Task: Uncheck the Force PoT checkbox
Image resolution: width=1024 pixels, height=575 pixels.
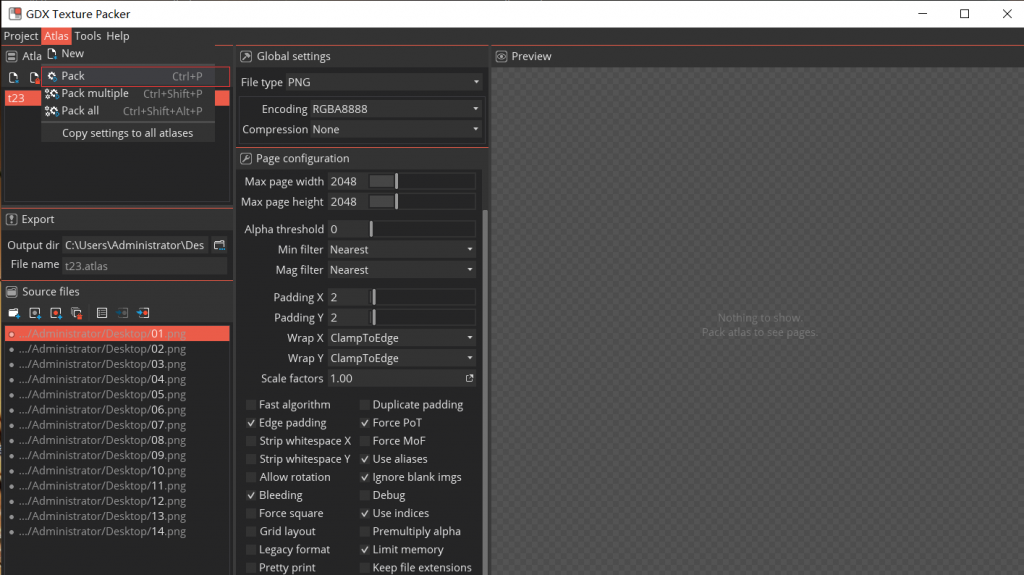Action: 365,423
